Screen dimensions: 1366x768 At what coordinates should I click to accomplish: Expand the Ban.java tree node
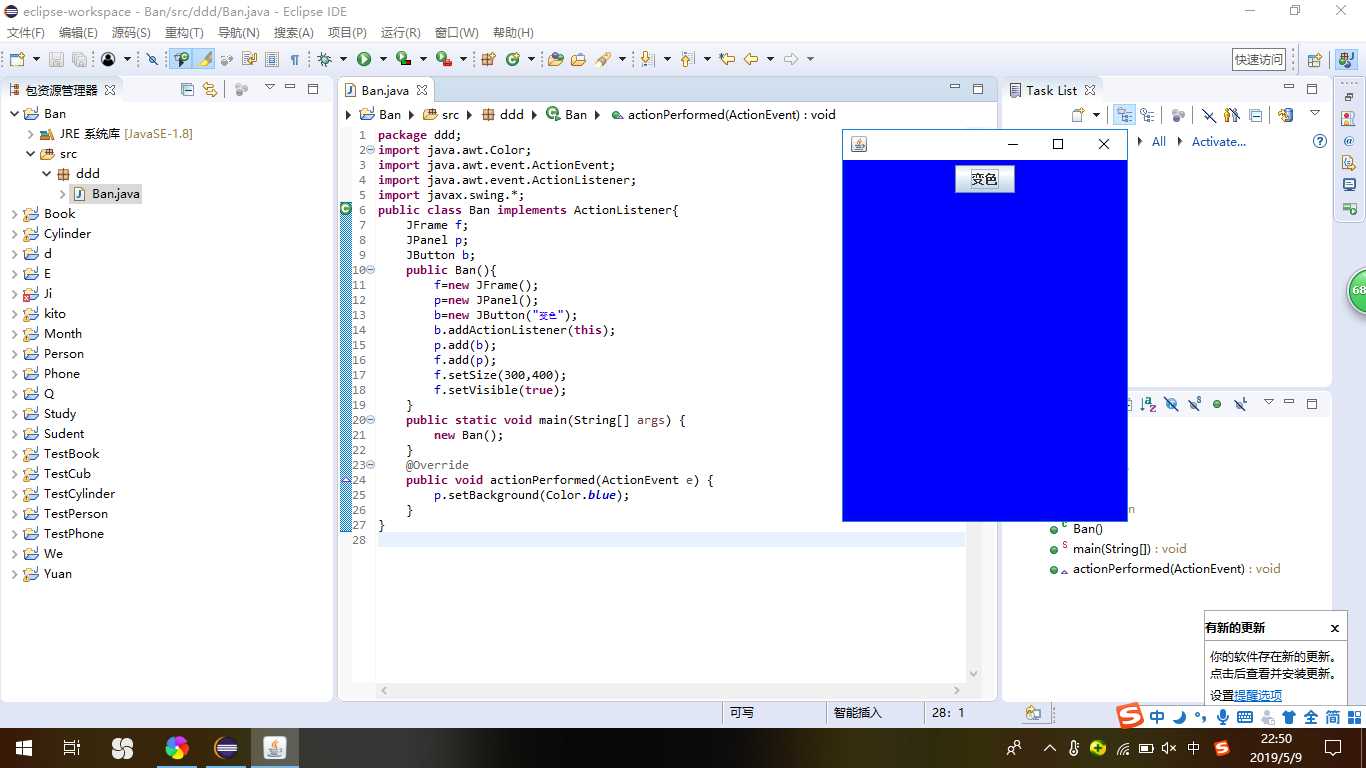click(x=63, y=194)
